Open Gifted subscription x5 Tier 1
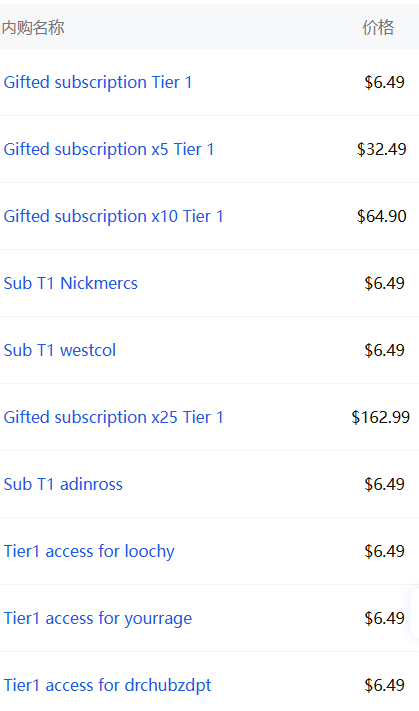Screen dimensions: 419x711 (109, 149)
